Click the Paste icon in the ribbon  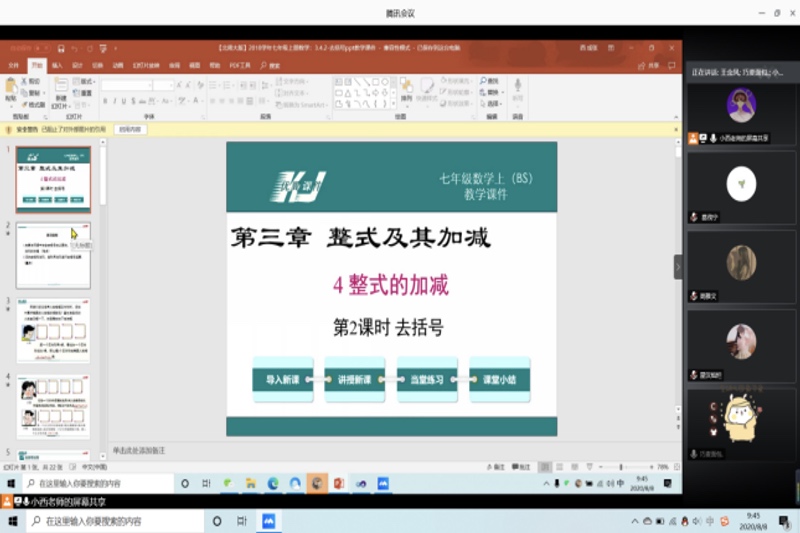coord(10,88)
